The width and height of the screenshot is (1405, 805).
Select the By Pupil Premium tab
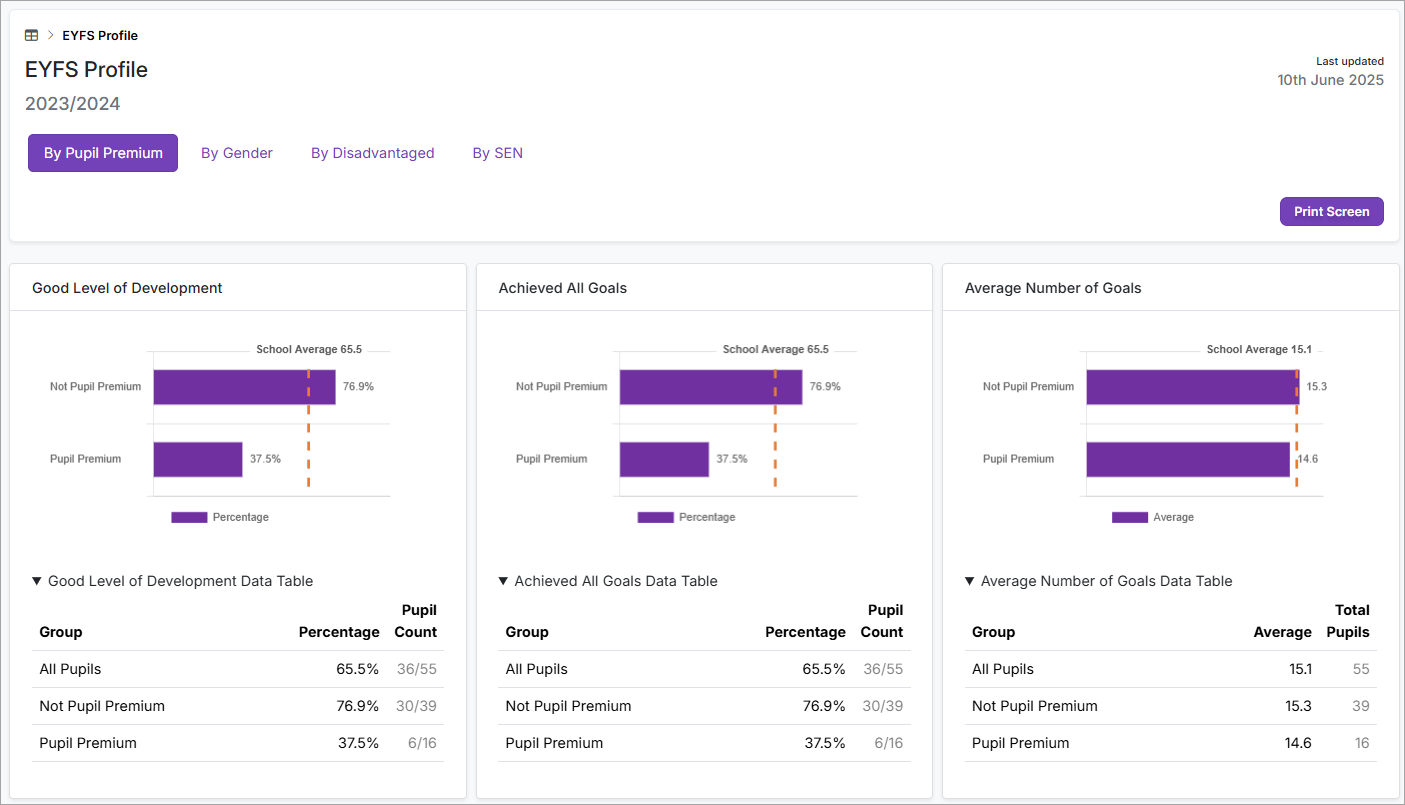click(102, 152)
